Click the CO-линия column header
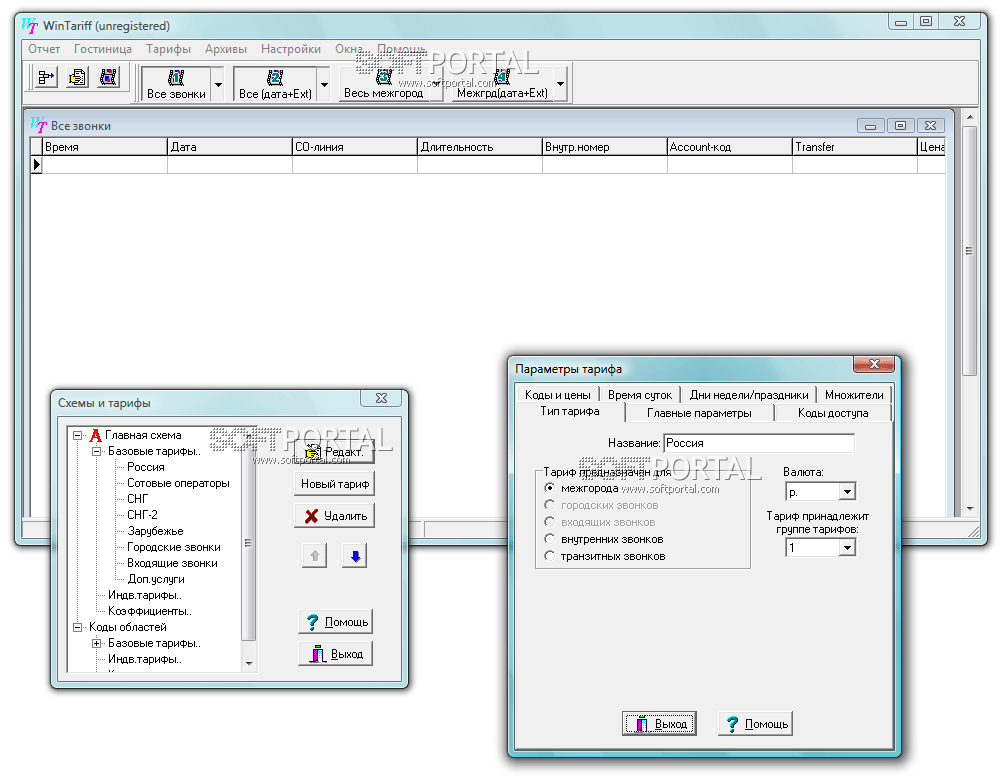1000x778 pixels. (x=355, y=147)
